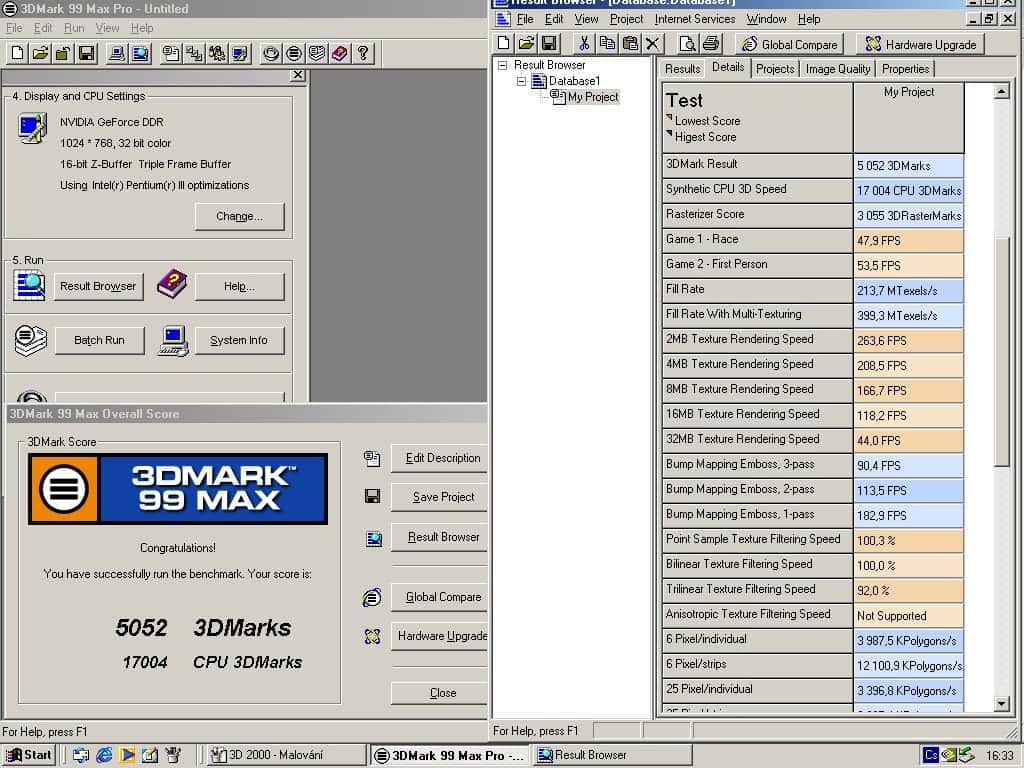The height and width of the screenshot is (768, 1024).
Task: Click Windows Start button
Action: pyautogui.click(x=29, y=755)
